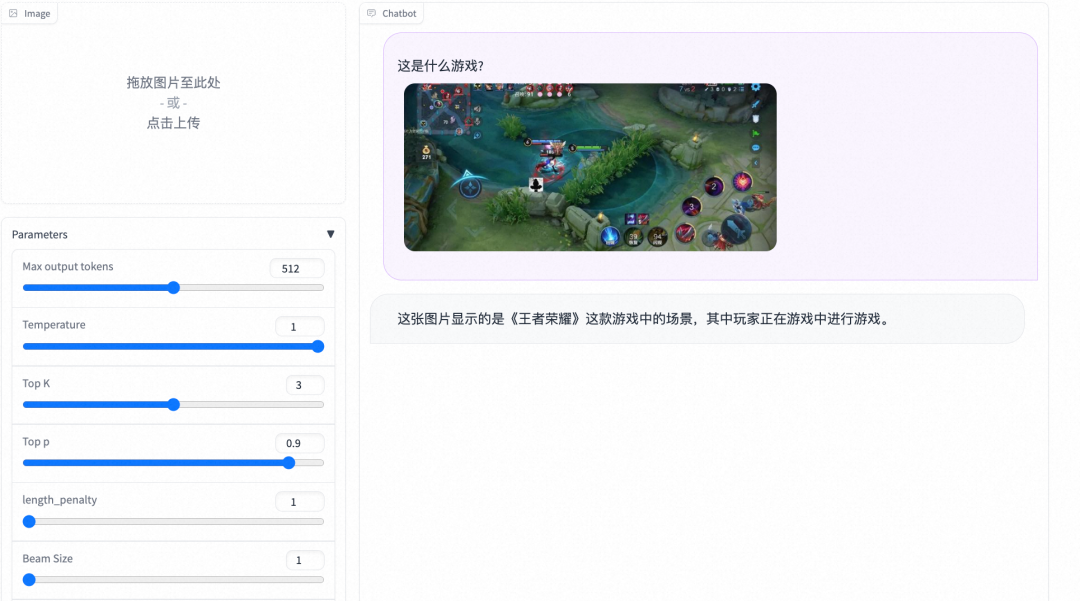Screen dimensions: 1080x601
Task: Click the Top p slider handle
Action: 289,463
